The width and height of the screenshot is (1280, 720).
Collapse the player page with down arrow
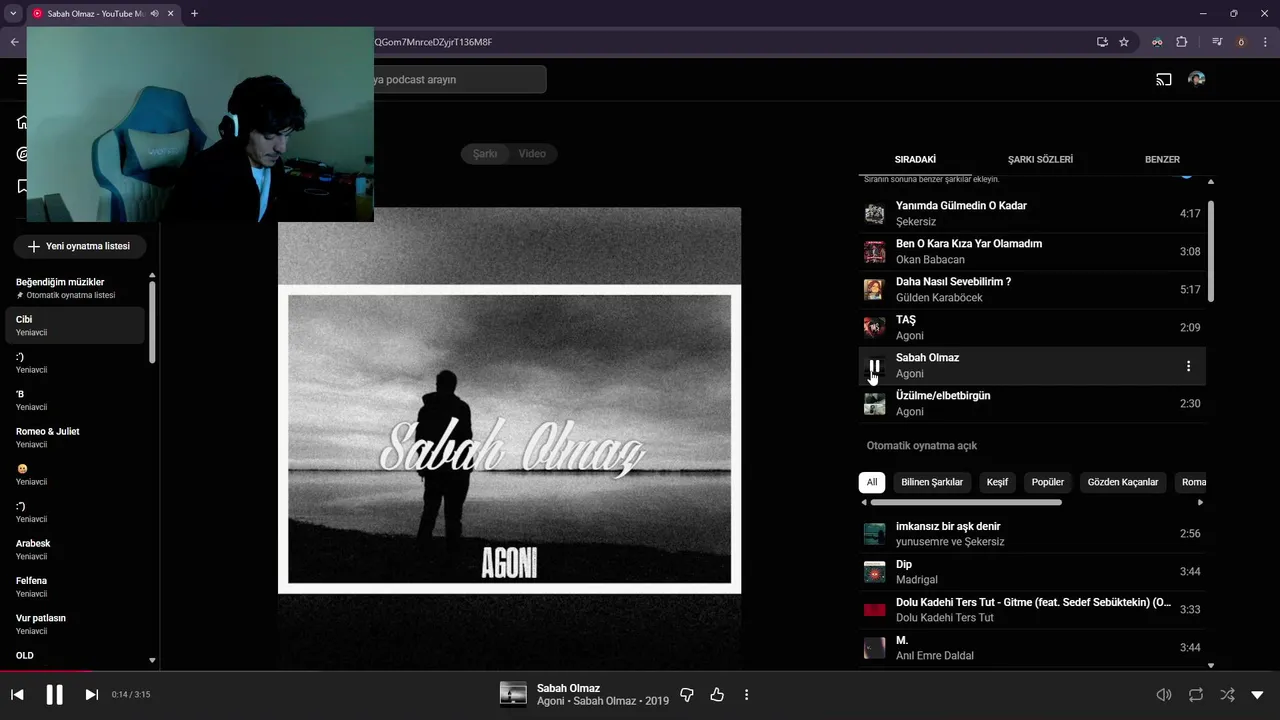pyautogui.click(x=1258, y=694)
